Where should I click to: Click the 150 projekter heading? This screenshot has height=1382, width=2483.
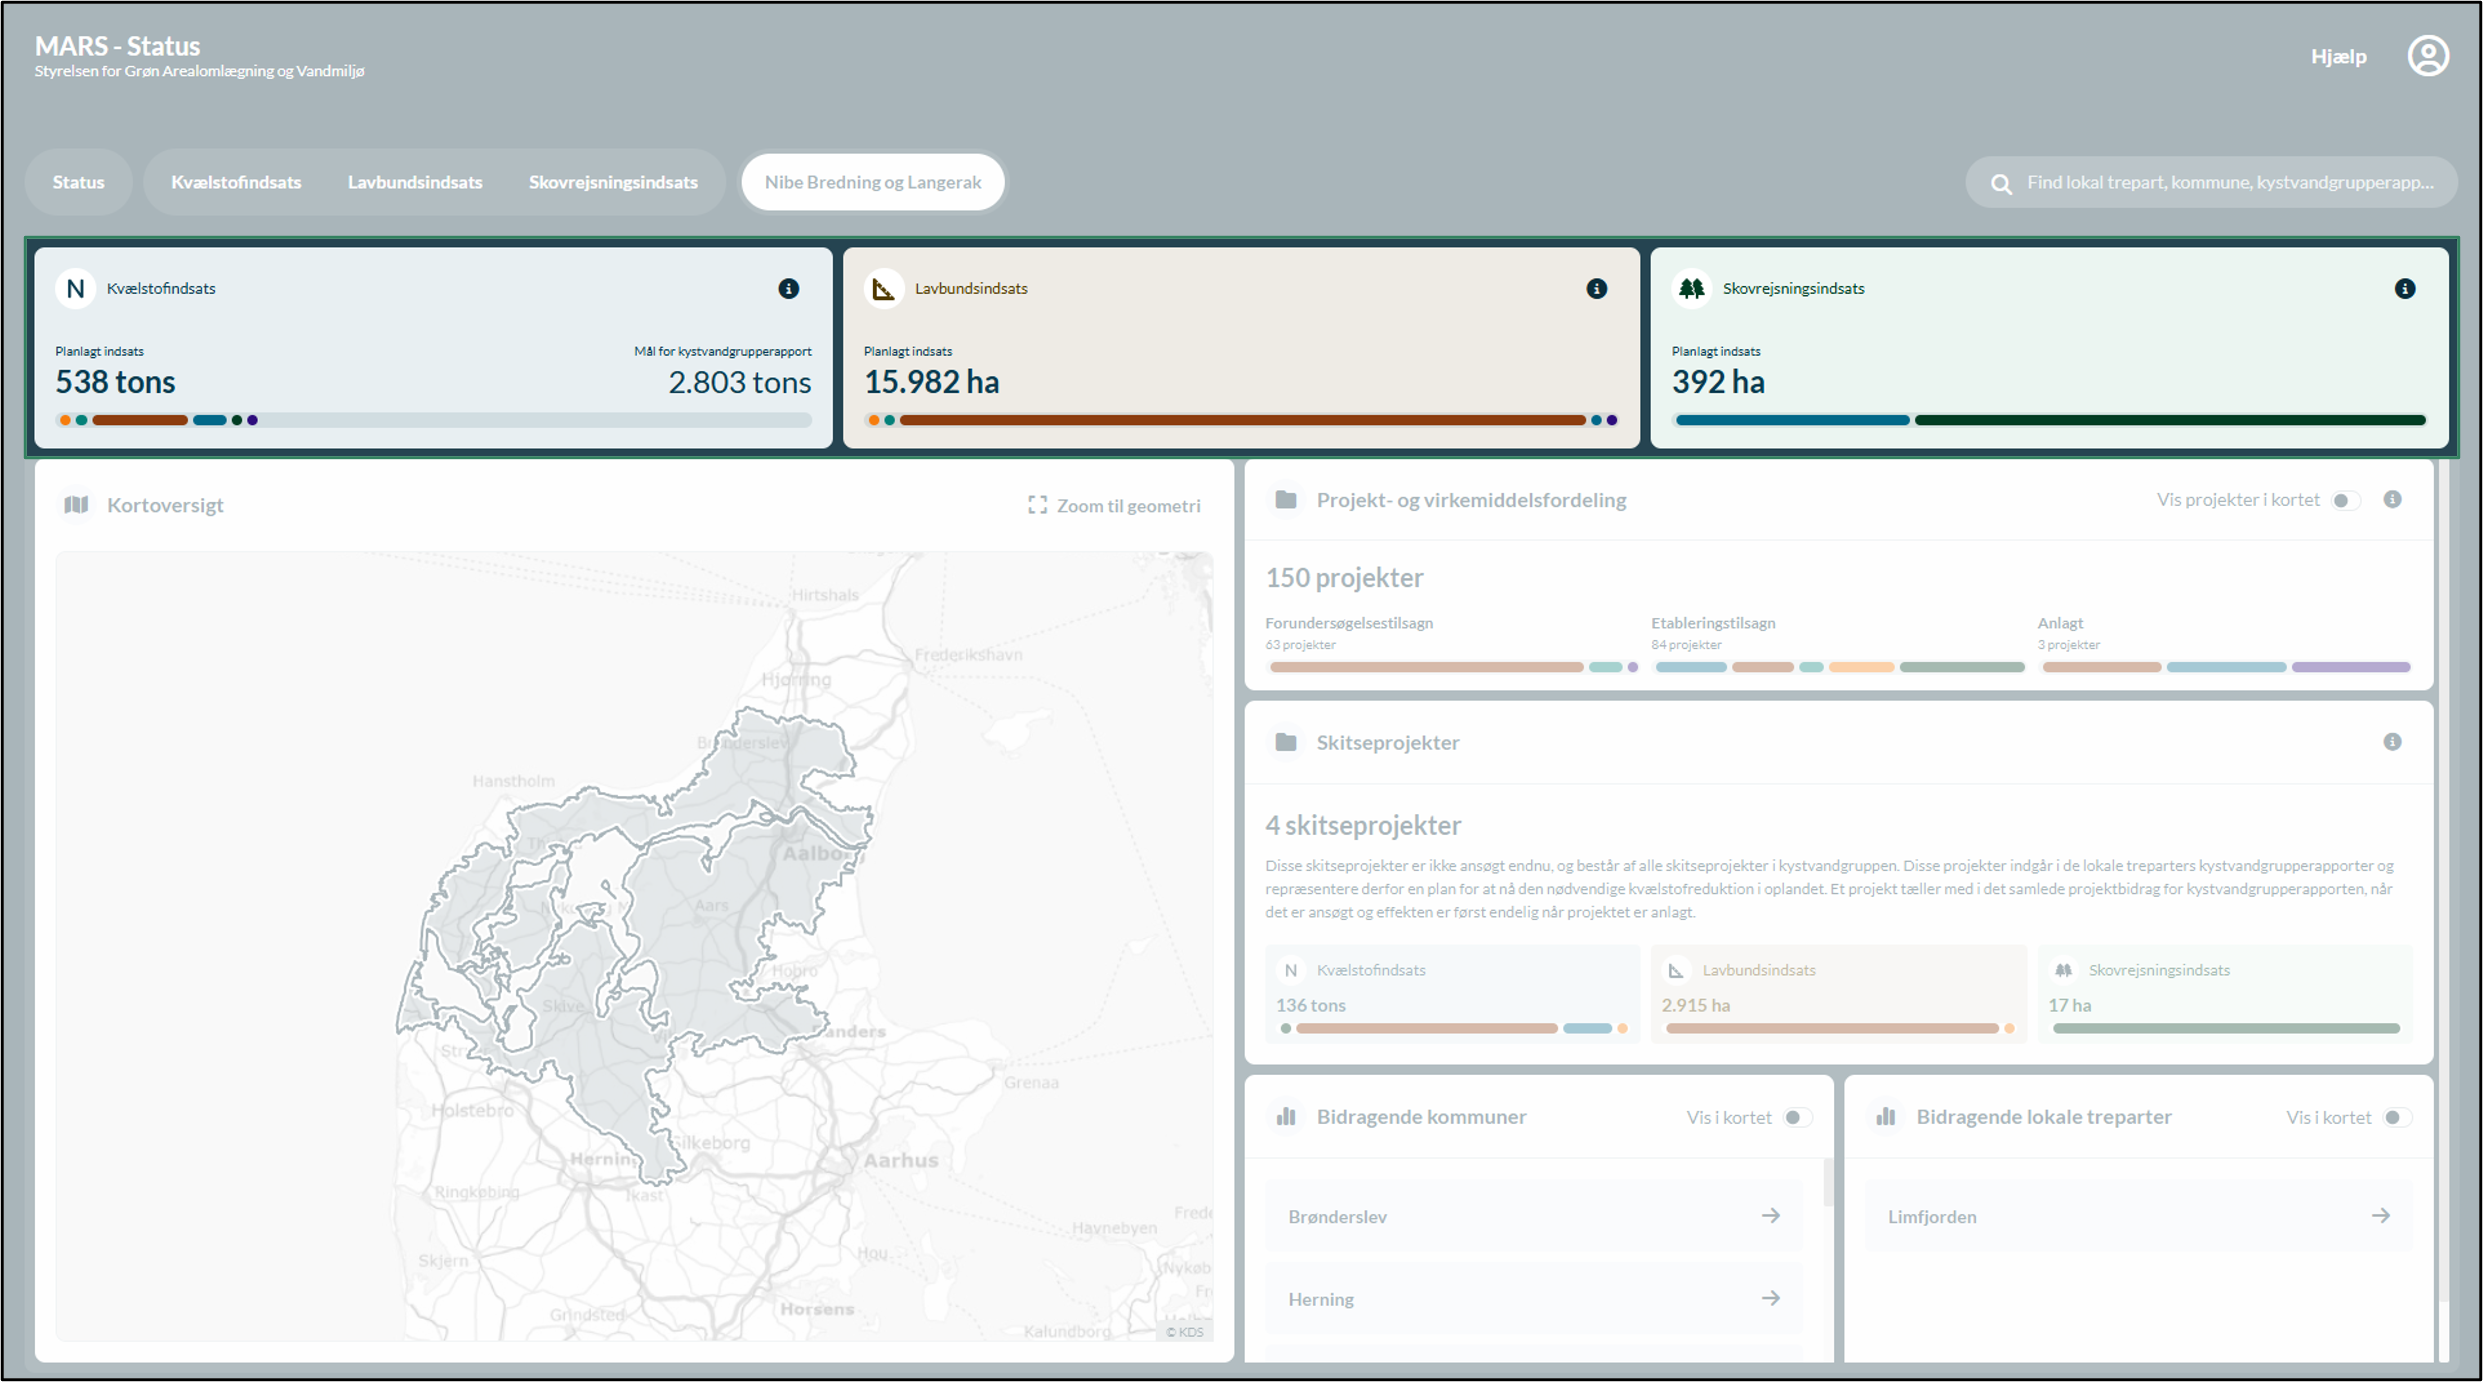(1344, 578)
